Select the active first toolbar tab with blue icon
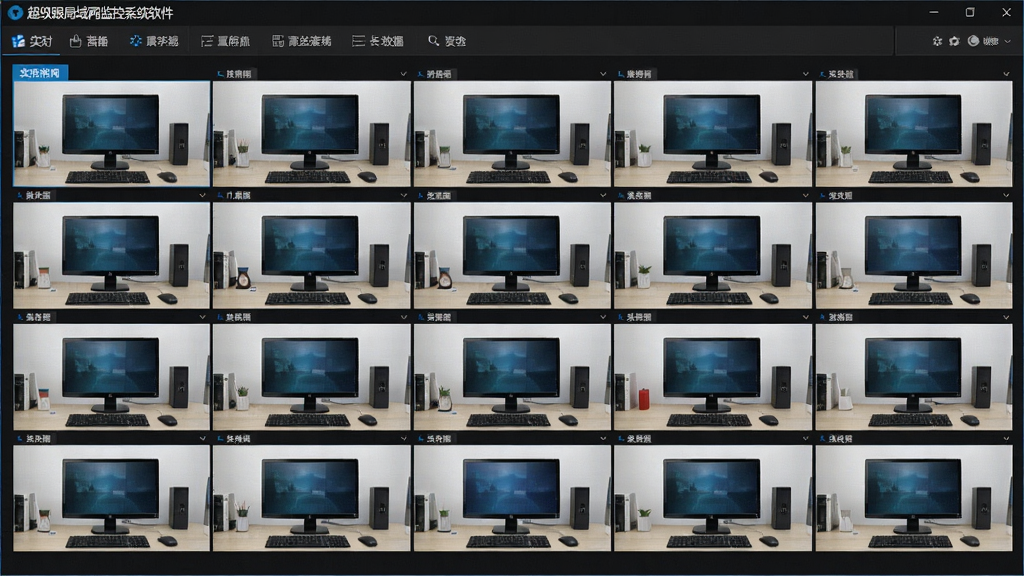 point(32,41)
